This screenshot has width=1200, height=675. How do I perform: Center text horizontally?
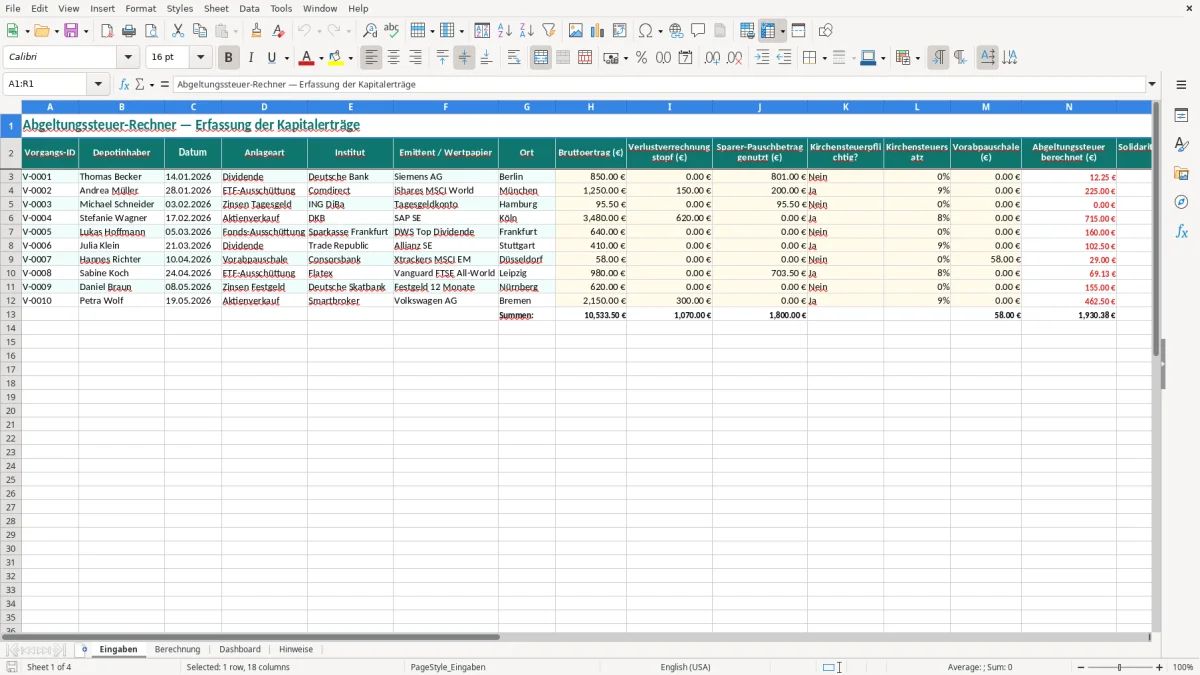pos(394,58)
